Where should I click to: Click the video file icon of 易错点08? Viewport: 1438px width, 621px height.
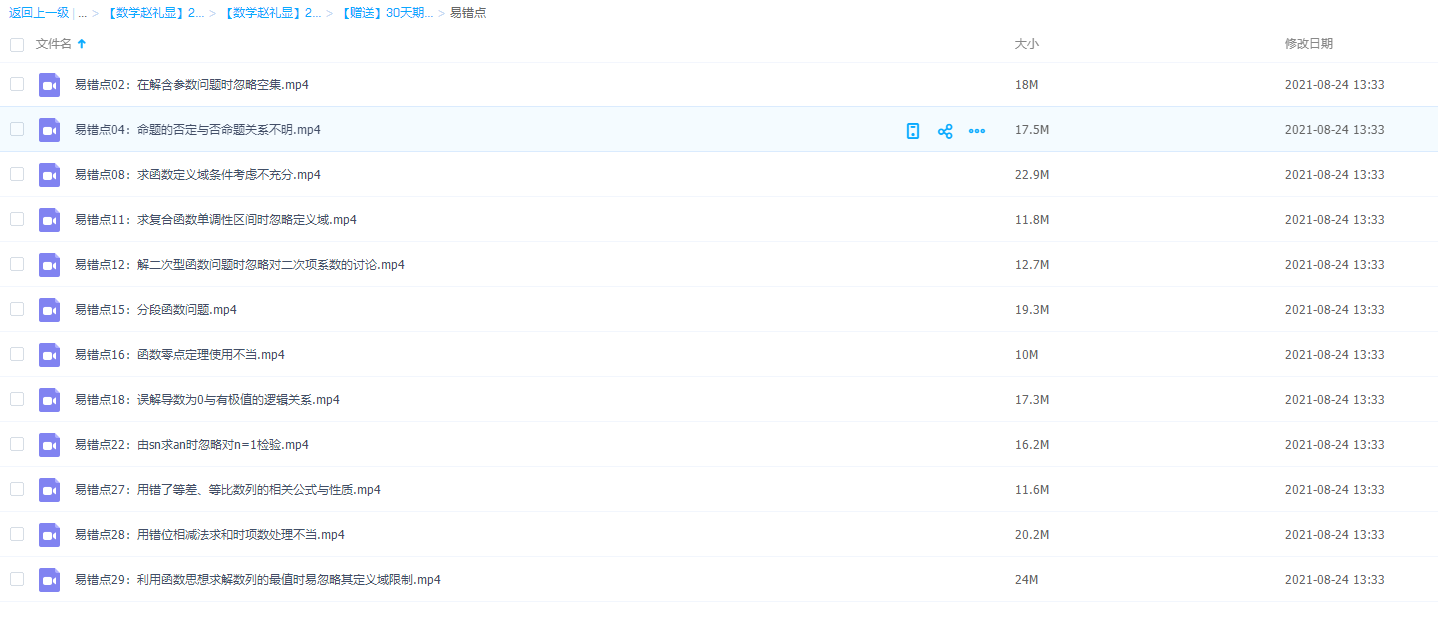click(50, 175)
